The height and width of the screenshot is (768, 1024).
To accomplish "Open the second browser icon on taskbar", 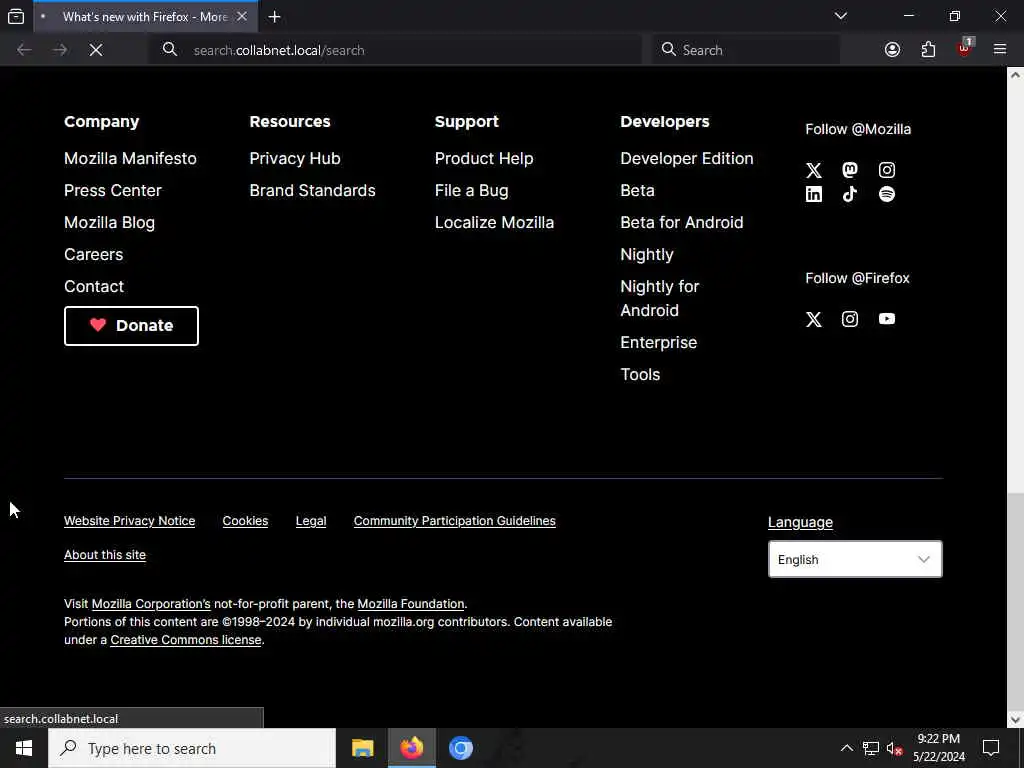I will point(460,748).
